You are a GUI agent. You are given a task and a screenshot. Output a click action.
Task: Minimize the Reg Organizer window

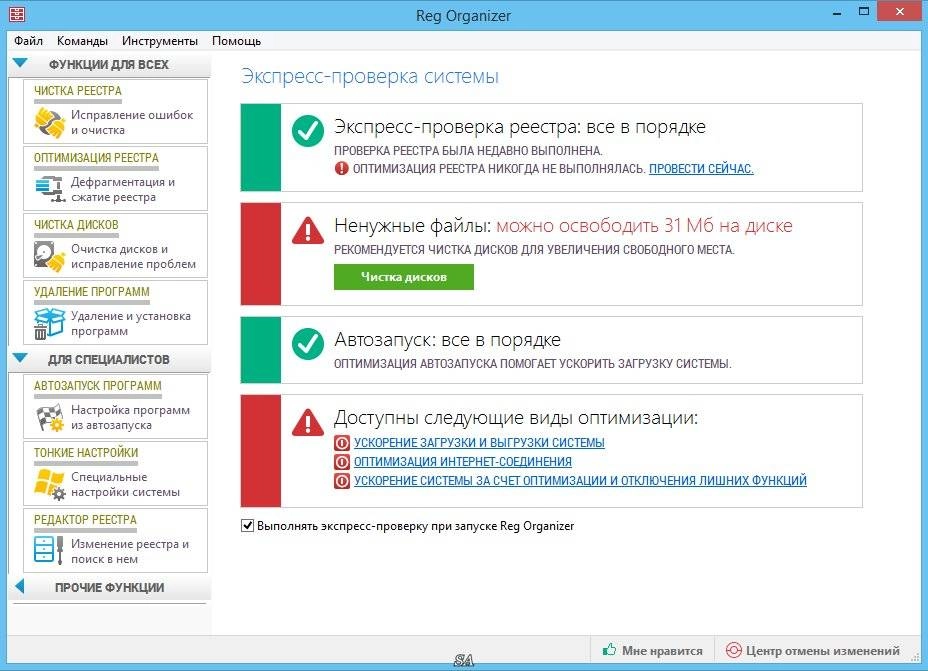pyautogui.click(x=837, y=12)
